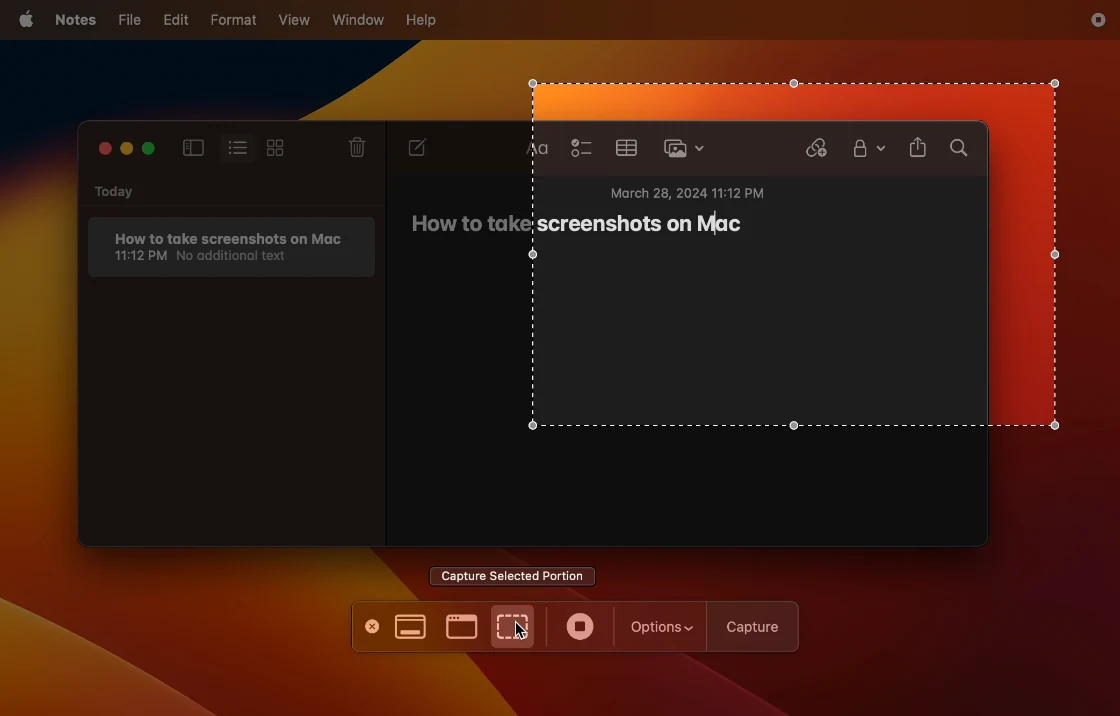Maximize Notes window with green button
This screenshot has height=716, width=1120.
(149, 148)
